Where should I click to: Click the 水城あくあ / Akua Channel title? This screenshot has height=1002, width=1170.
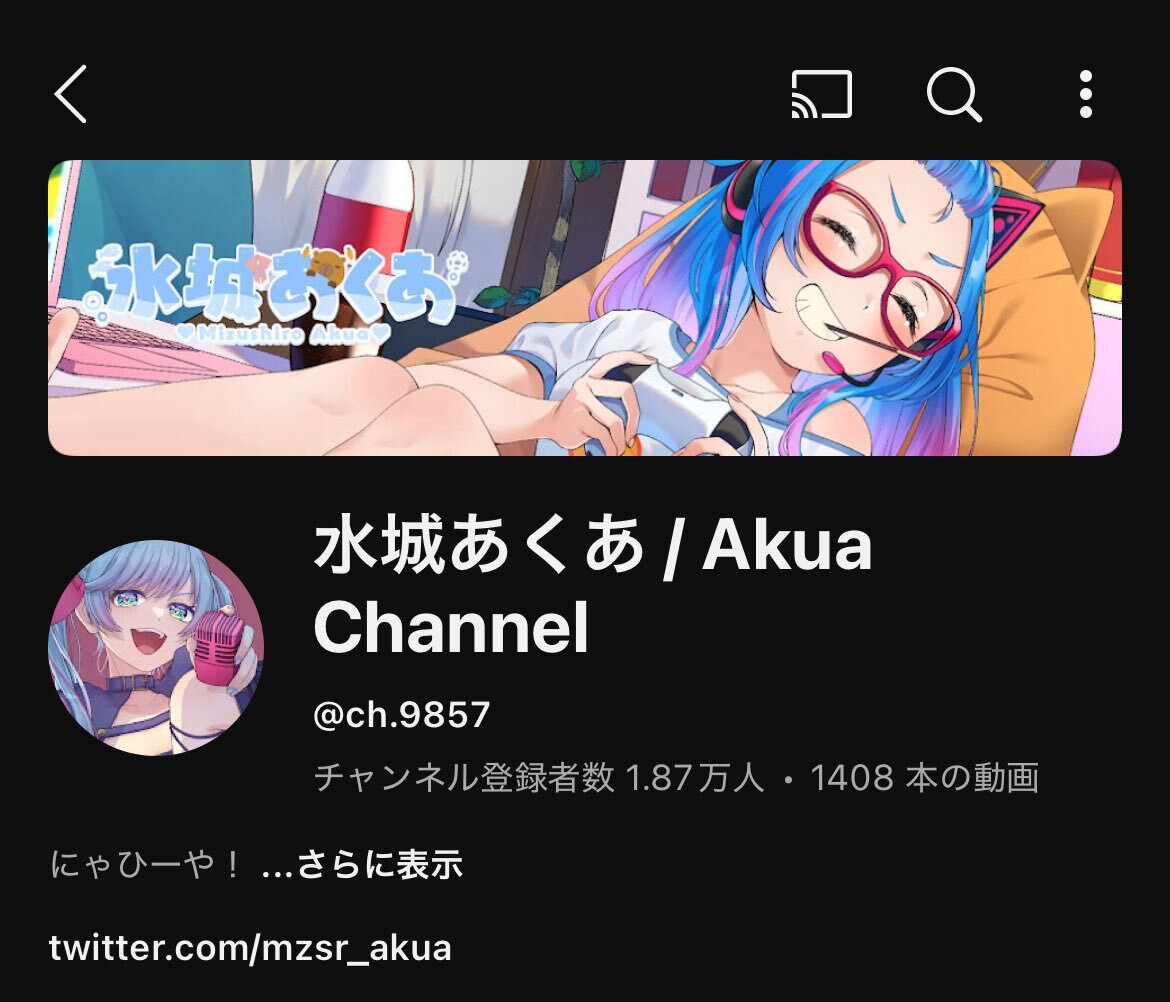[592, 586]
